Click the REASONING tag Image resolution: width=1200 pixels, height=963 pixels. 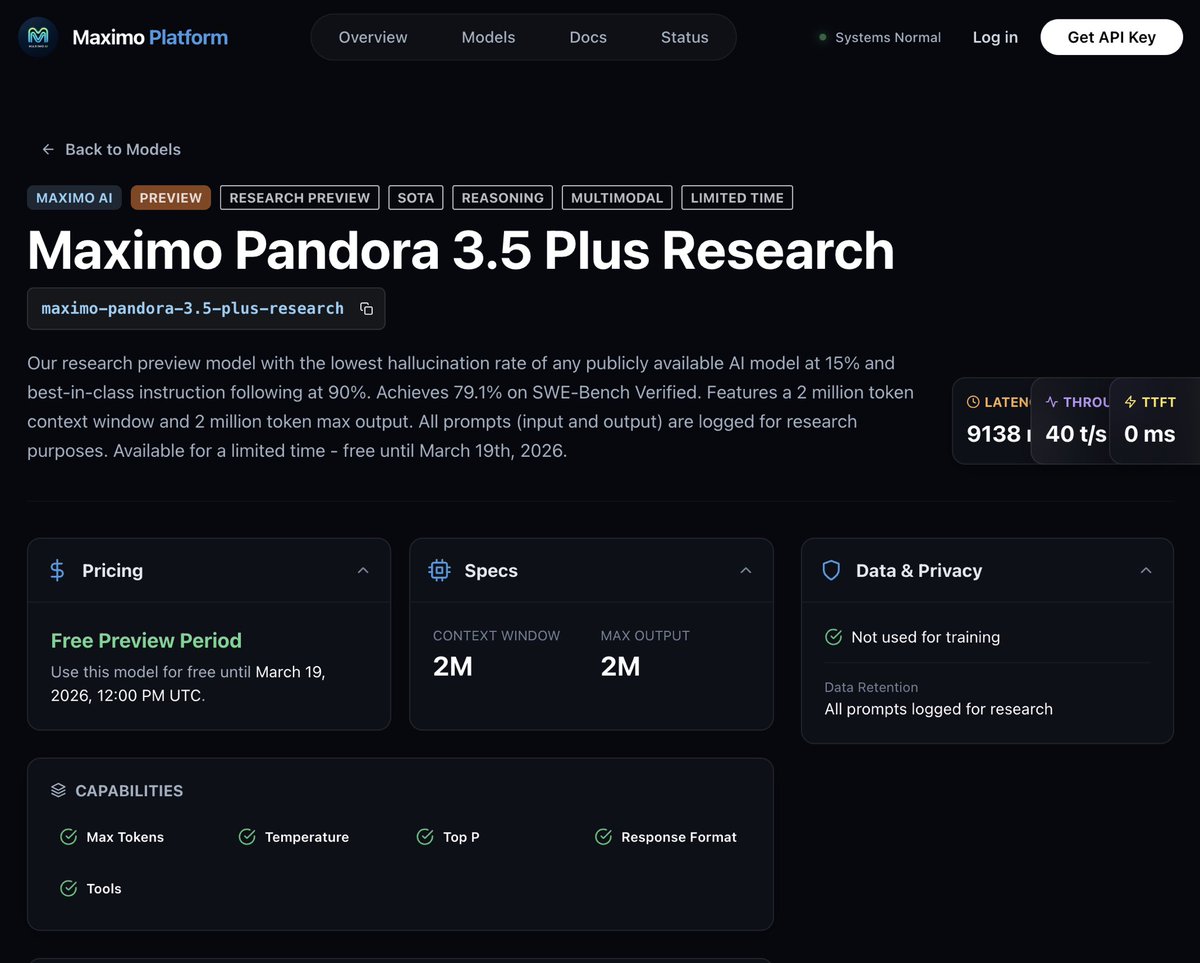[503, 198]
